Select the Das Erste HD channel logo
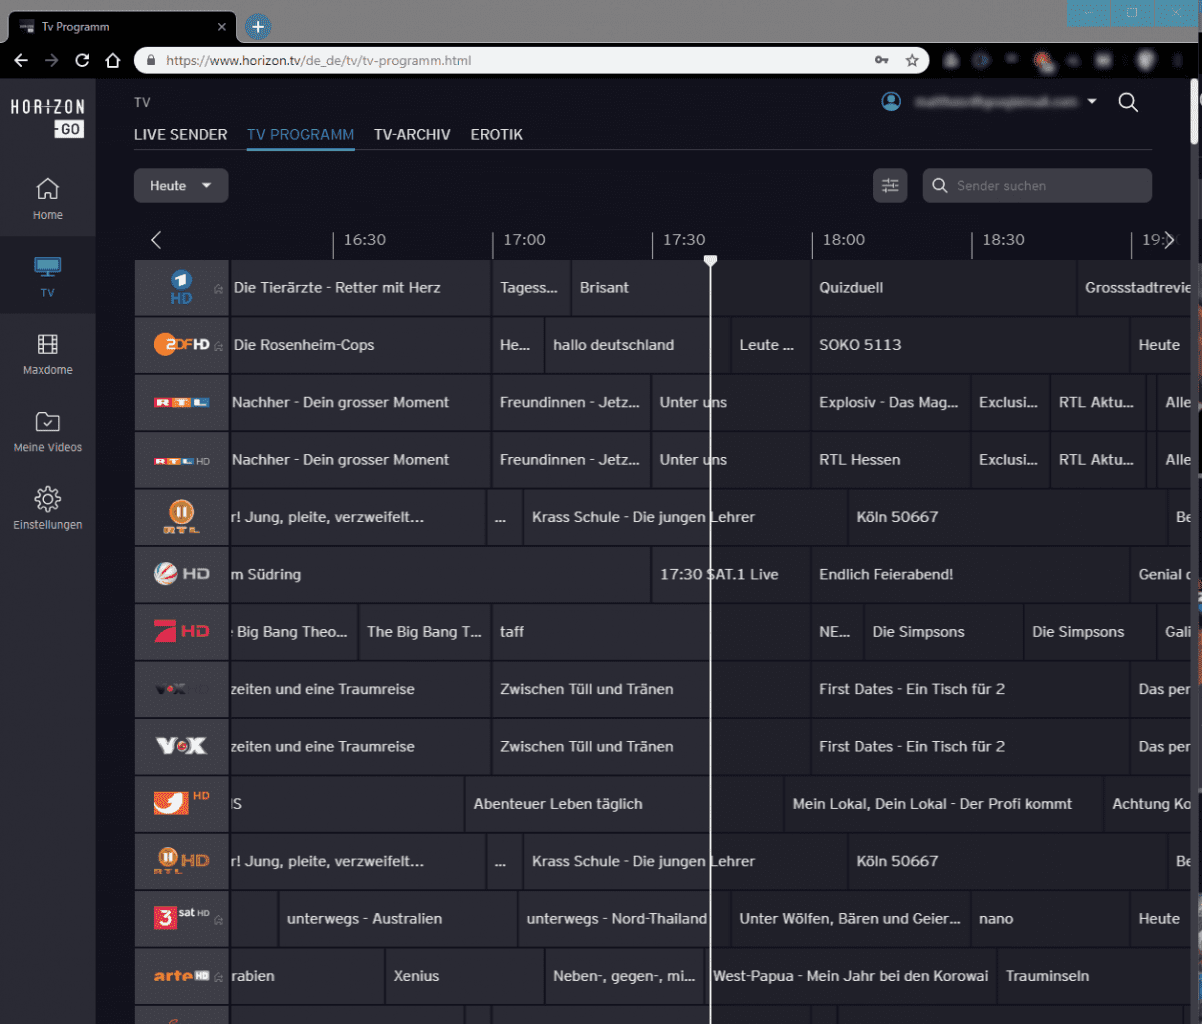This screenshot has width=1202, height=1024. coord(182,287)
